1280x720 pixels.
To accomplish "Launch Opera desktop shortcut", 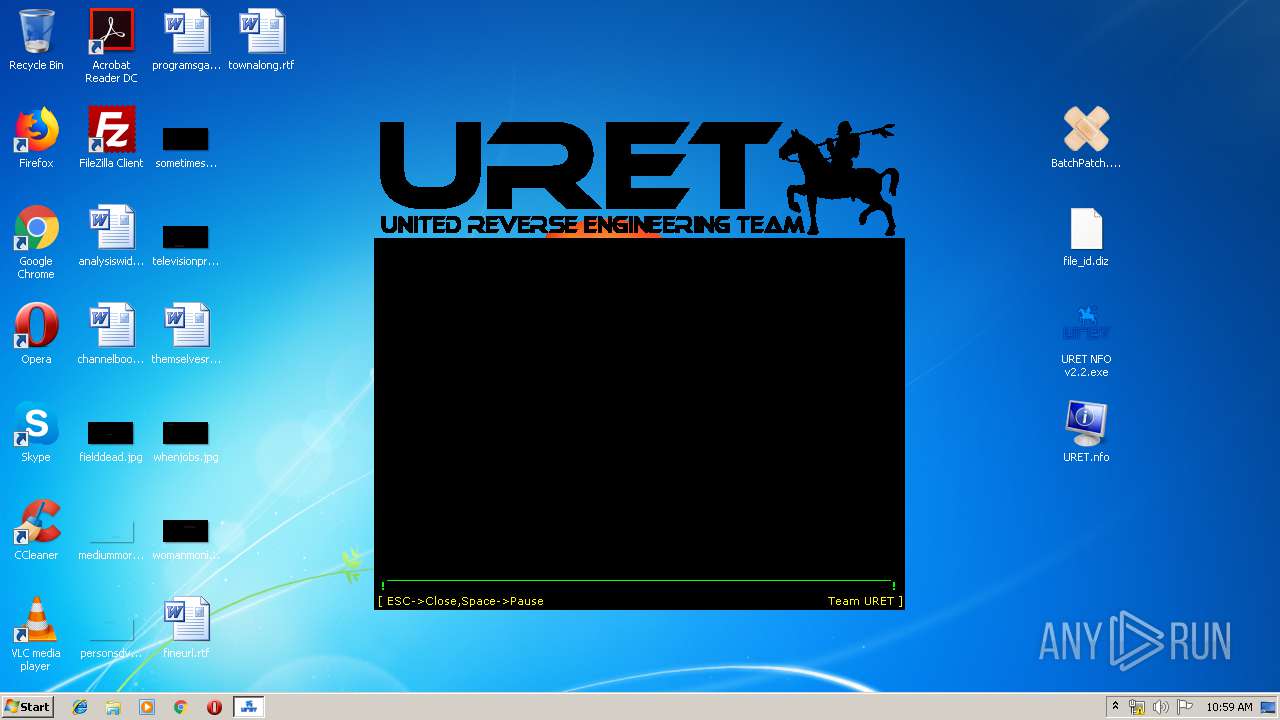I will 36,334.
